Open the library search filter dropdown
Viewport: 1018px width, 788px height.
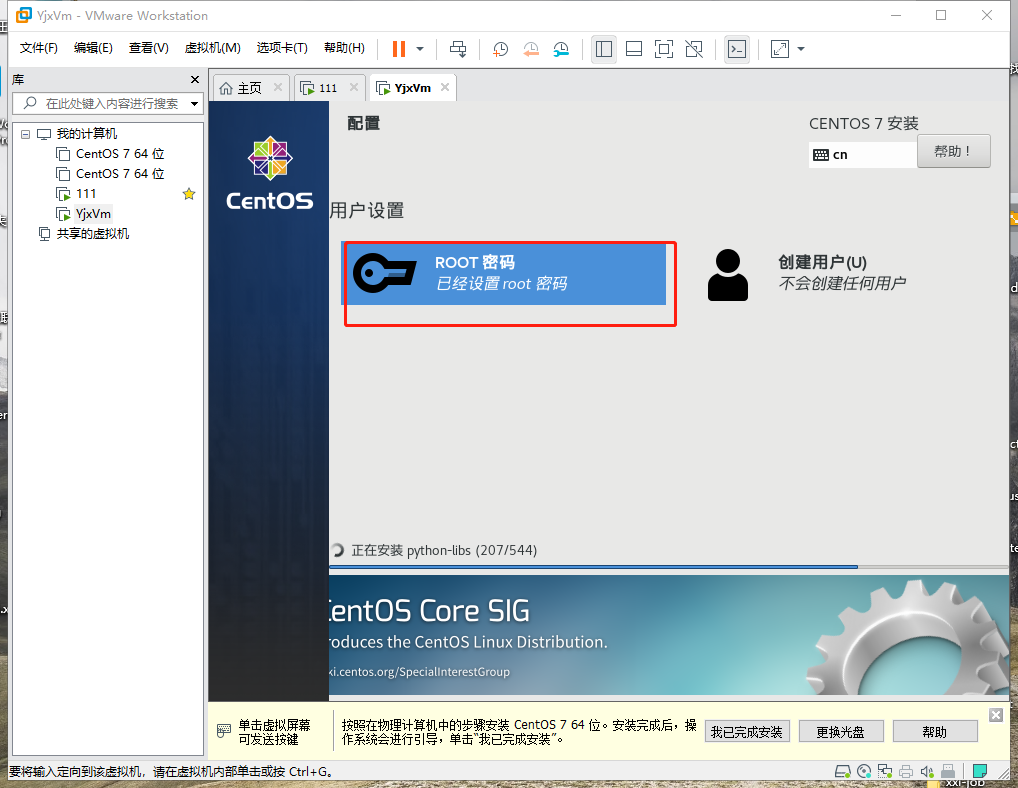[x=194, y=104]
